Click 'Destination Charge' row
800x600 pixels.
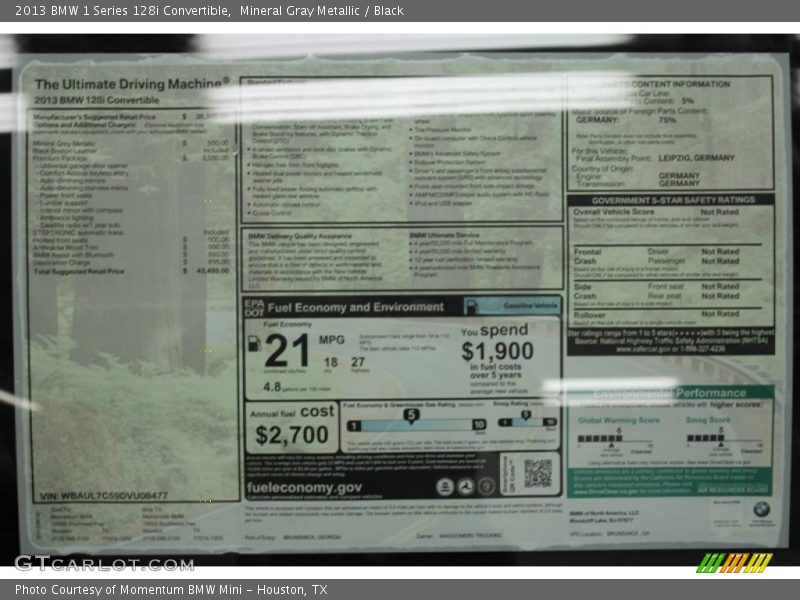pyautogui.click(x=131, y=262)
